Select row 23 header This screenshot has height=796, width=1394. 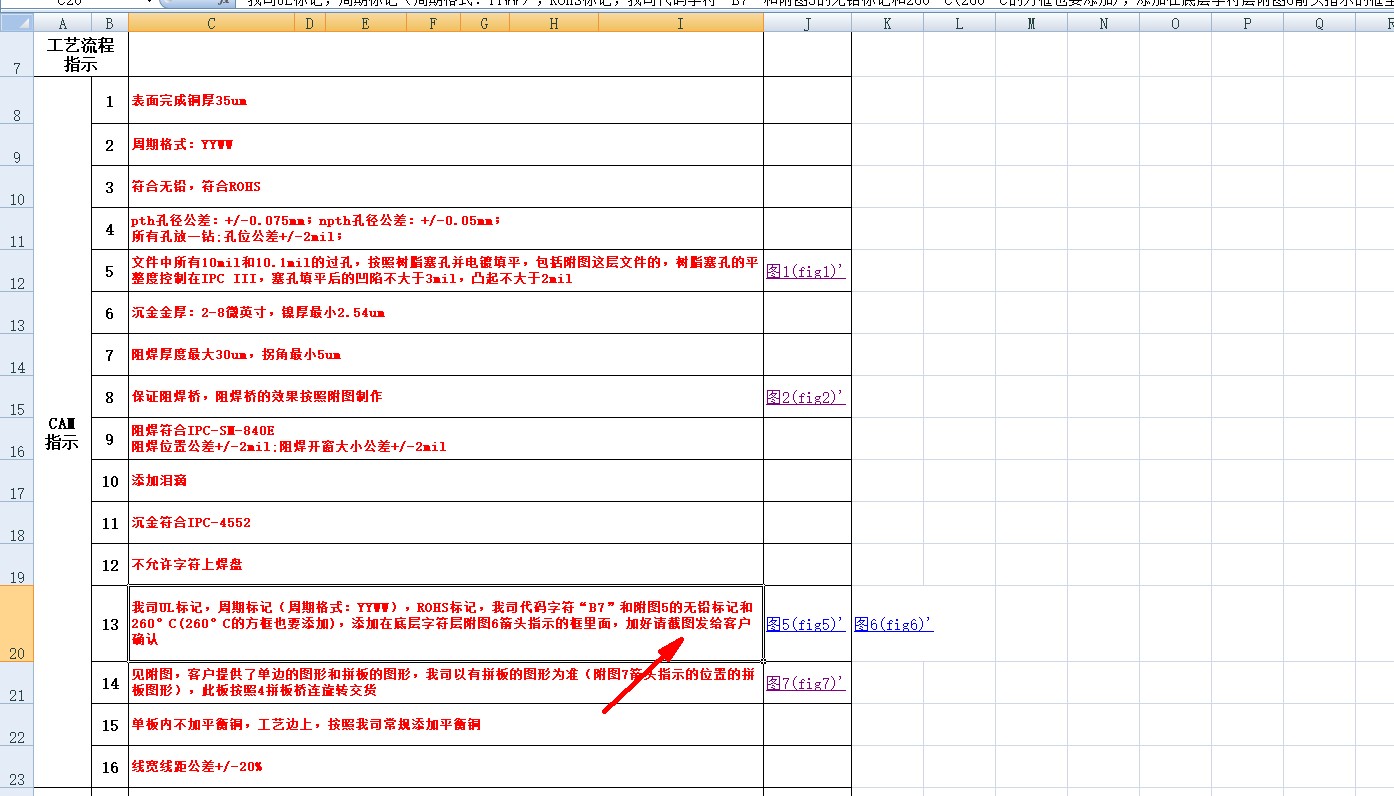pyautogui.click(x=17, y=767)
